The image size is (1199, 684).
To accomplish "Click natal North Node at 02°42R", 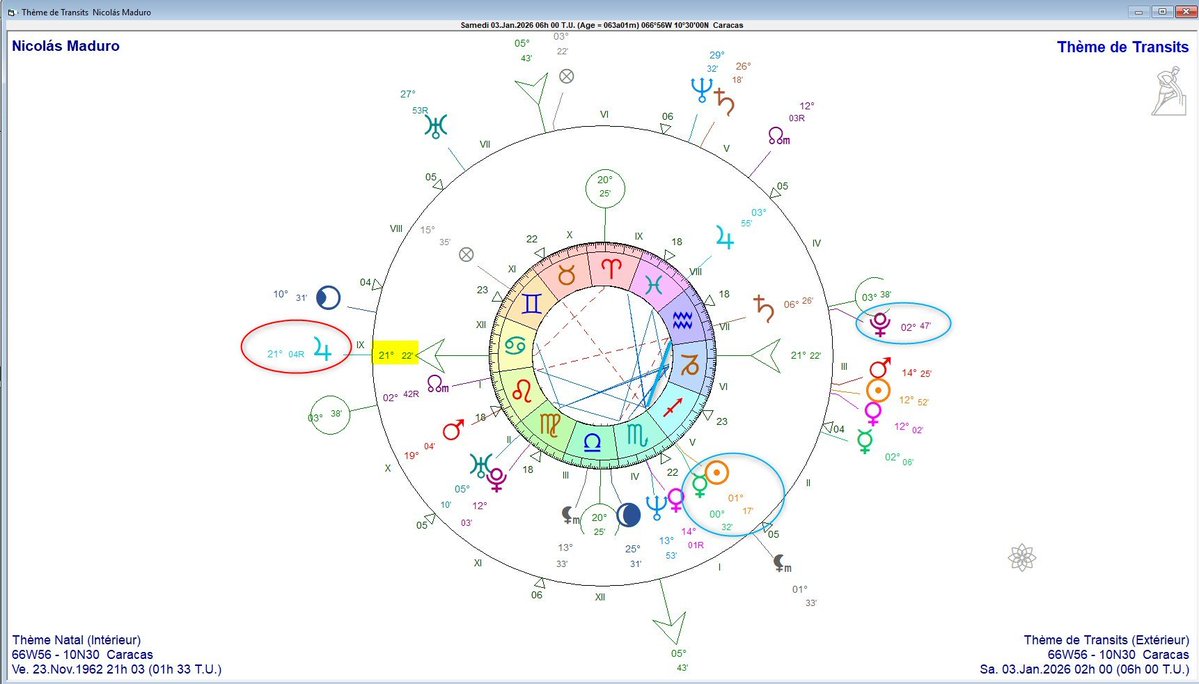I will click(438, 384).
